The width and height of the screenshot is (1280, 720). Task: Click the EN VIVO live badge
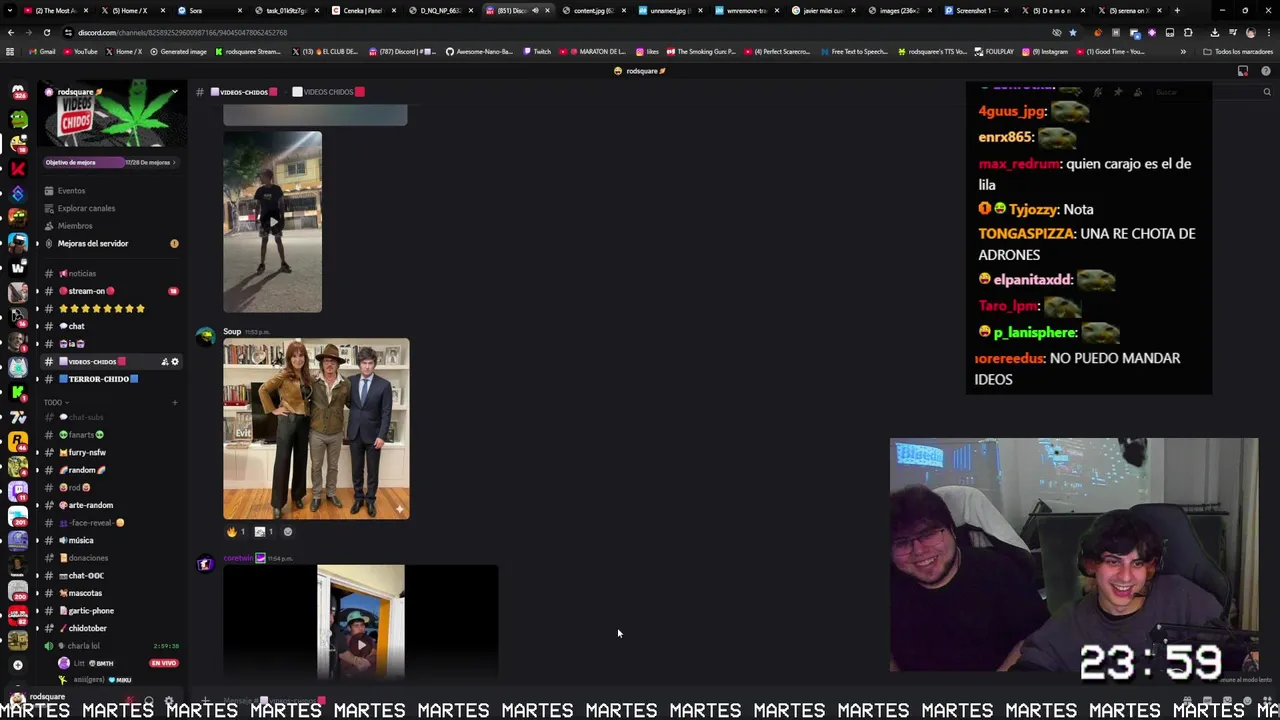click(x=164, y=663)
